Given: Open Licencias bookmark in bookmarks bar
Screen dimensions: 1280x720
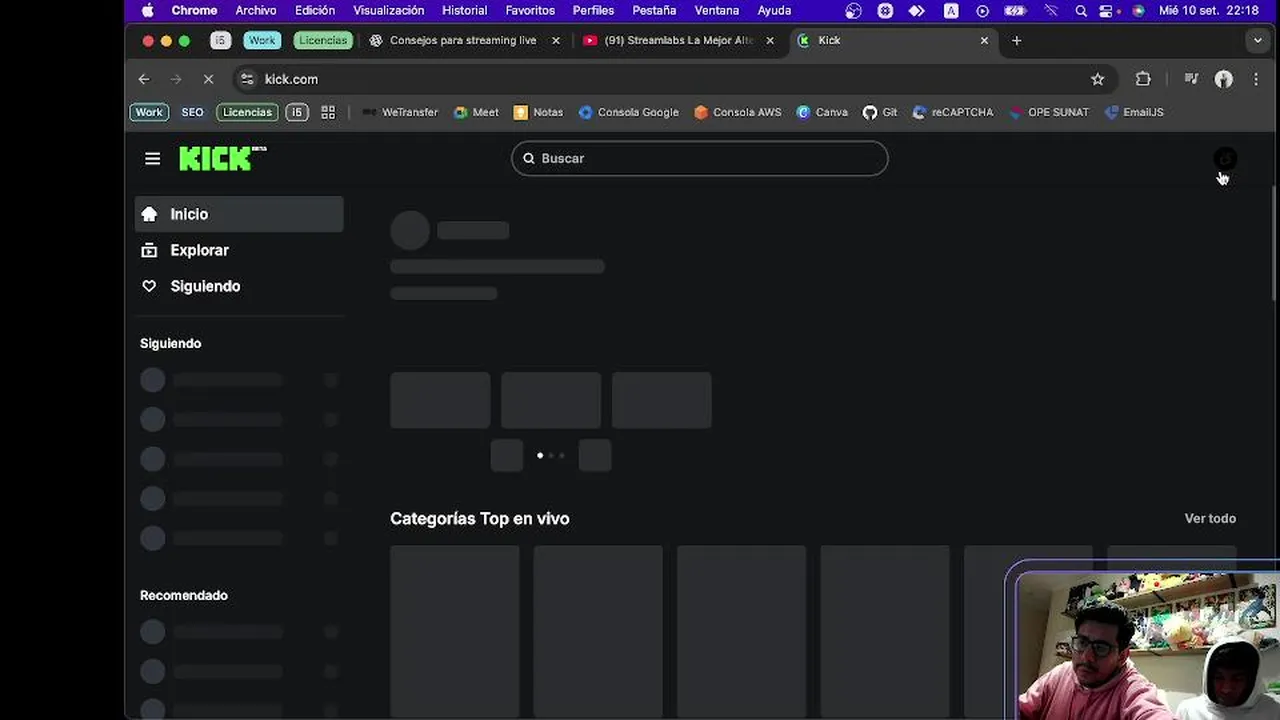Looking at the screenshot, I should point(247,112).
